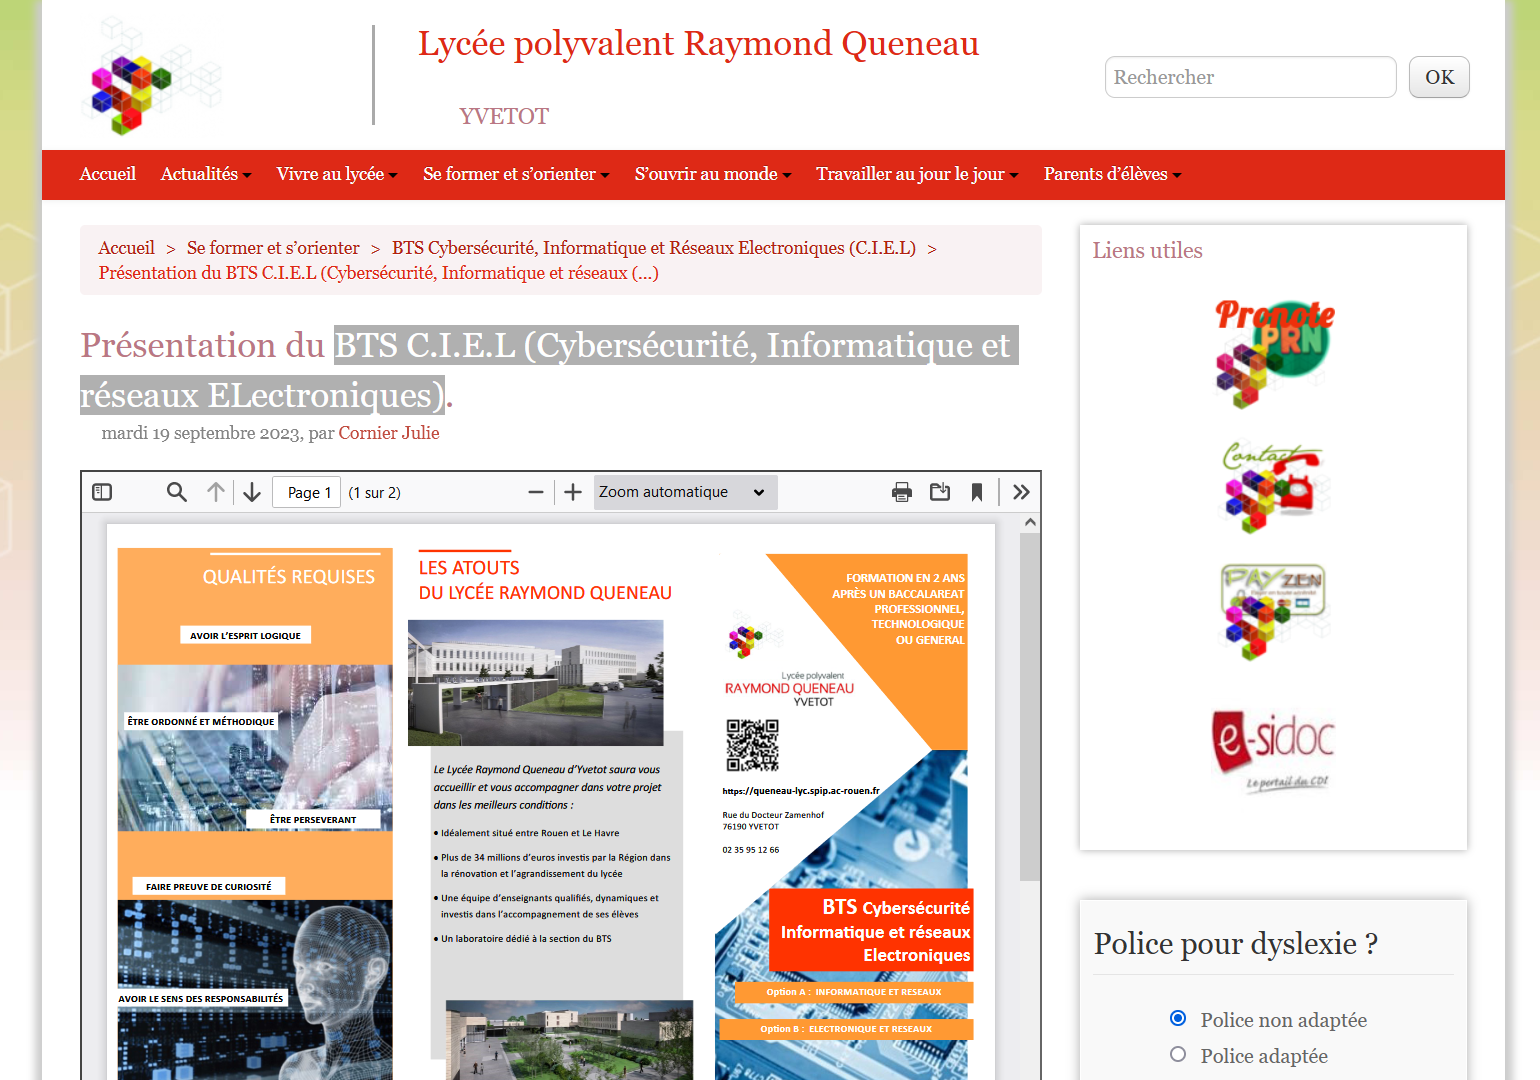The image size is (1540, 1080).
Task: Click the Liens utiles heading
Action: pyautogui.click(x=1147, y=250)
